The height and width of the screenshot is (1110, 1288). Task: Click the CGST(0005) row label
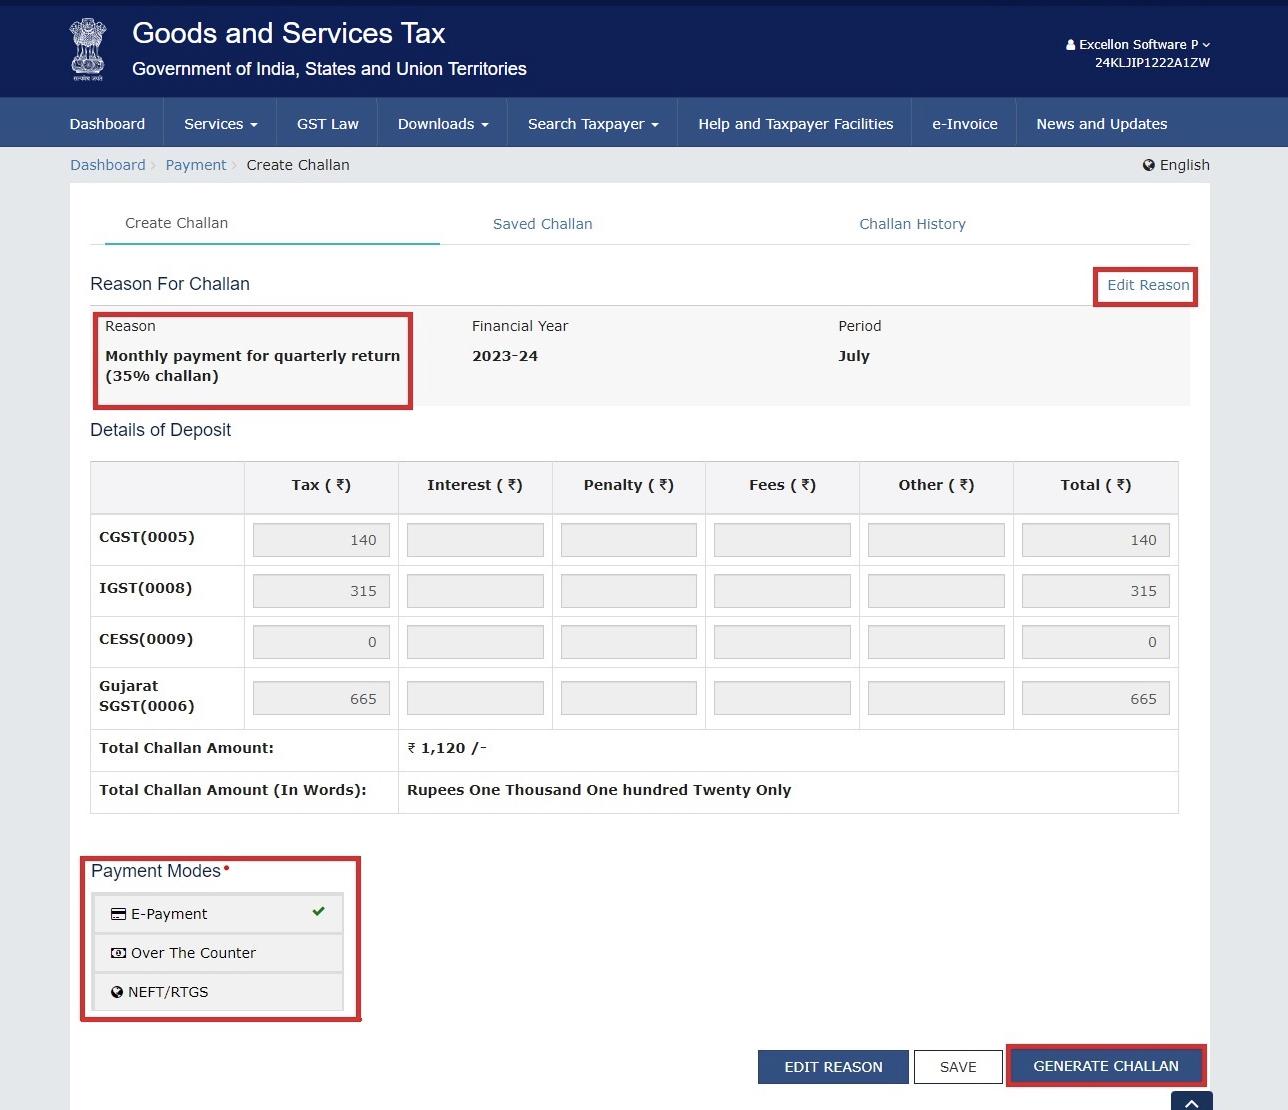(147, 537)
